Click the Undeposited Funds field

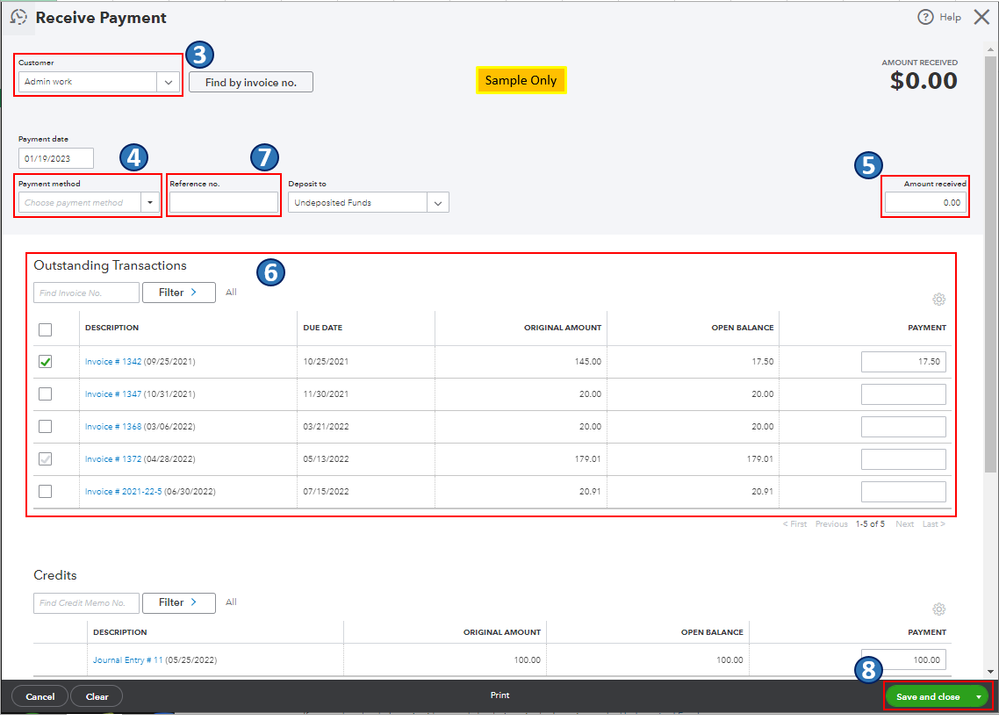click(357, 203)
